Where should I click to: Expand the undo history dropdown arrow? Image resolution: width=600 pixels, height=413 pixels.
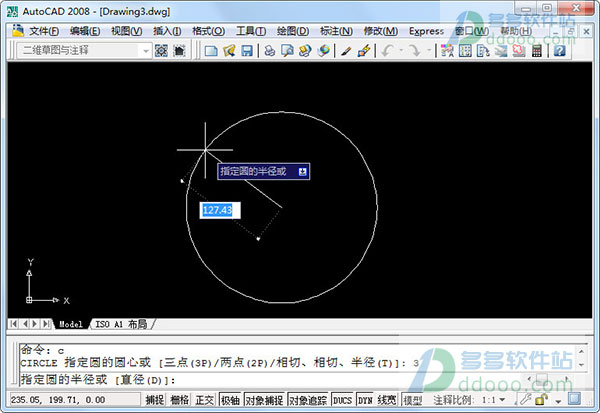pyautogui.click(x=401, y=51)
